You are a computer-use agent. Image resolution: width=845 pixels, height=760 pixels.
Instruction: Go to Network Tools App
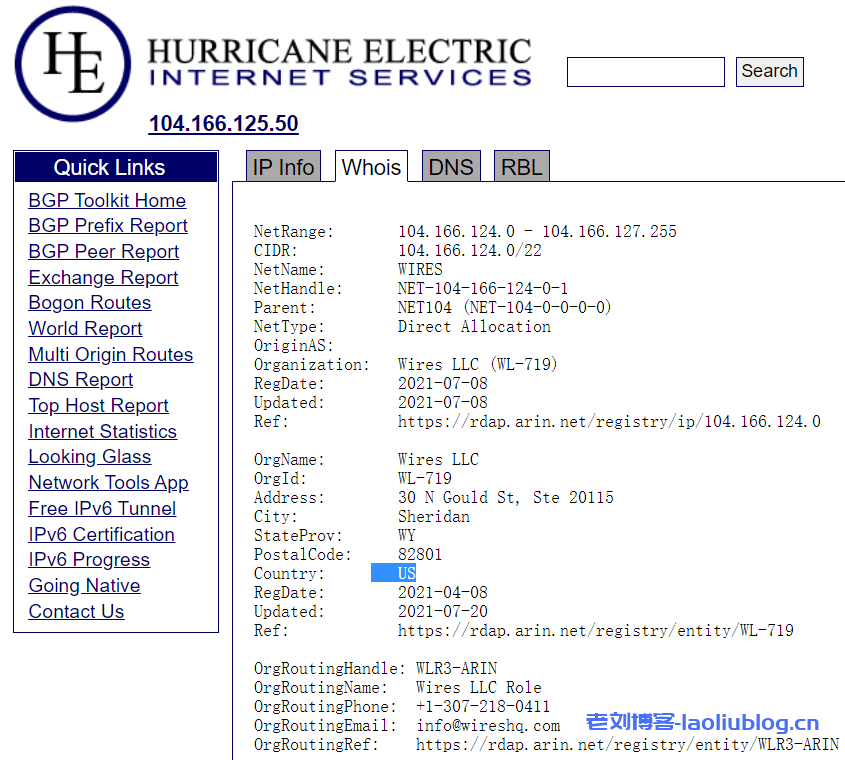click(108, 483)
